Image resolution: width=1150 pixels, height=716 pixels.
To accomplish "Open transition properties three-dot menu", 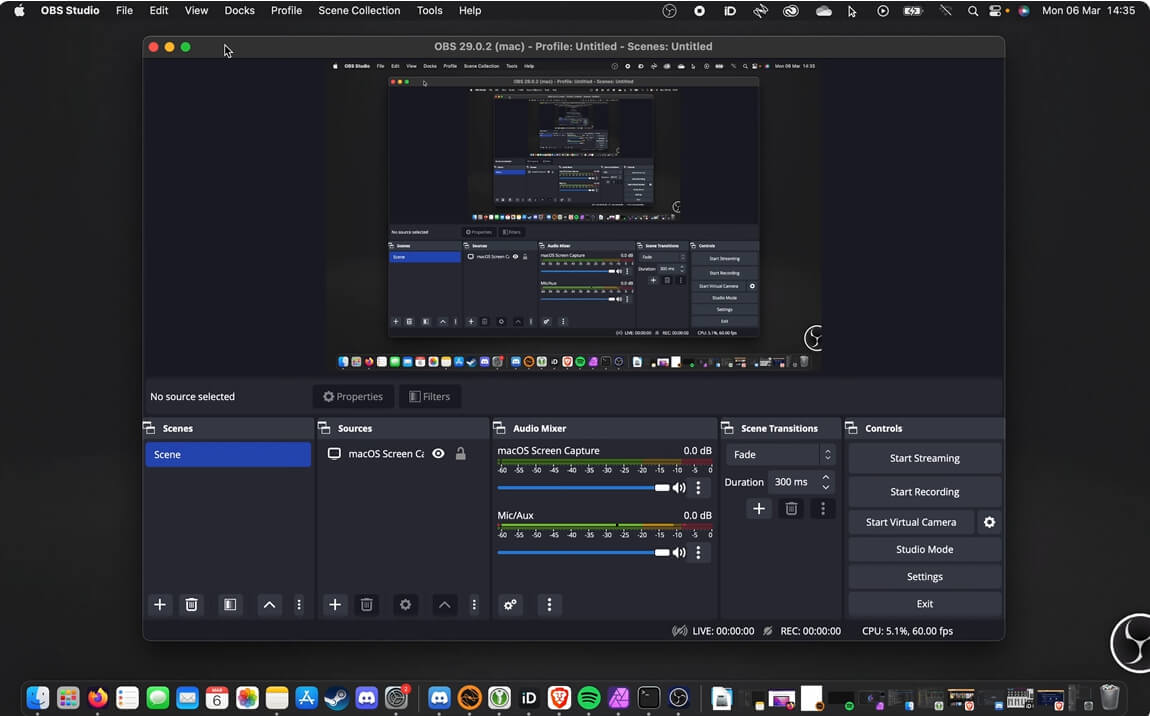I will pyautogui.click(x=823, y=508).
